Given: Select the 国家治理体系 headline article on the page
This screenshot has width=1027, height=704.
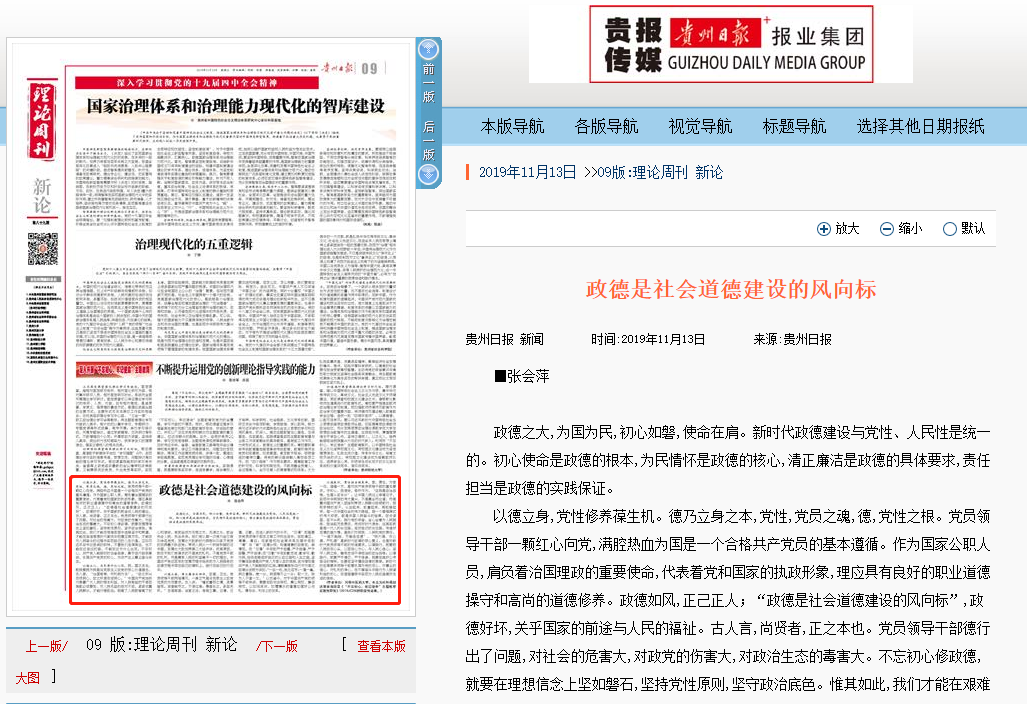Looking at the screenshot, I should 234,105.
